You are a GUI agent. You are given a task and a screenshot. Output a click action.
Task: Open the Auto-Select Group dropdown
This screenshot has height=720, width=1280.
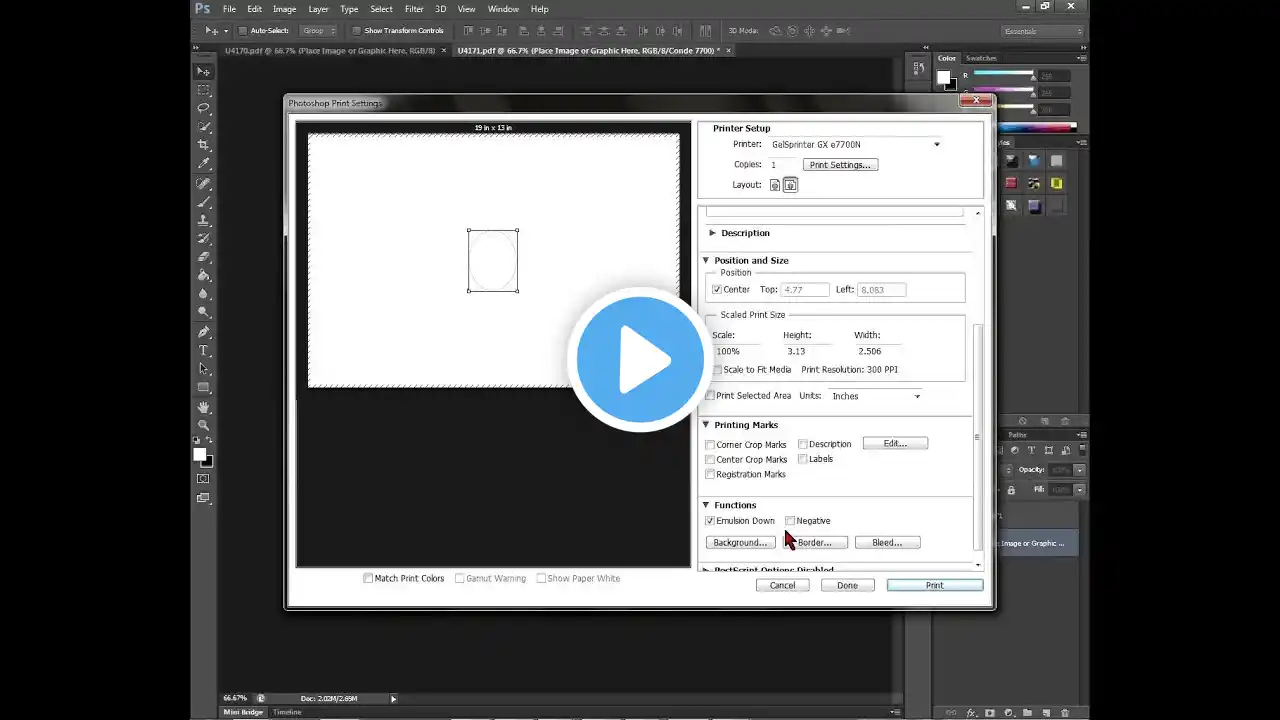318,31
